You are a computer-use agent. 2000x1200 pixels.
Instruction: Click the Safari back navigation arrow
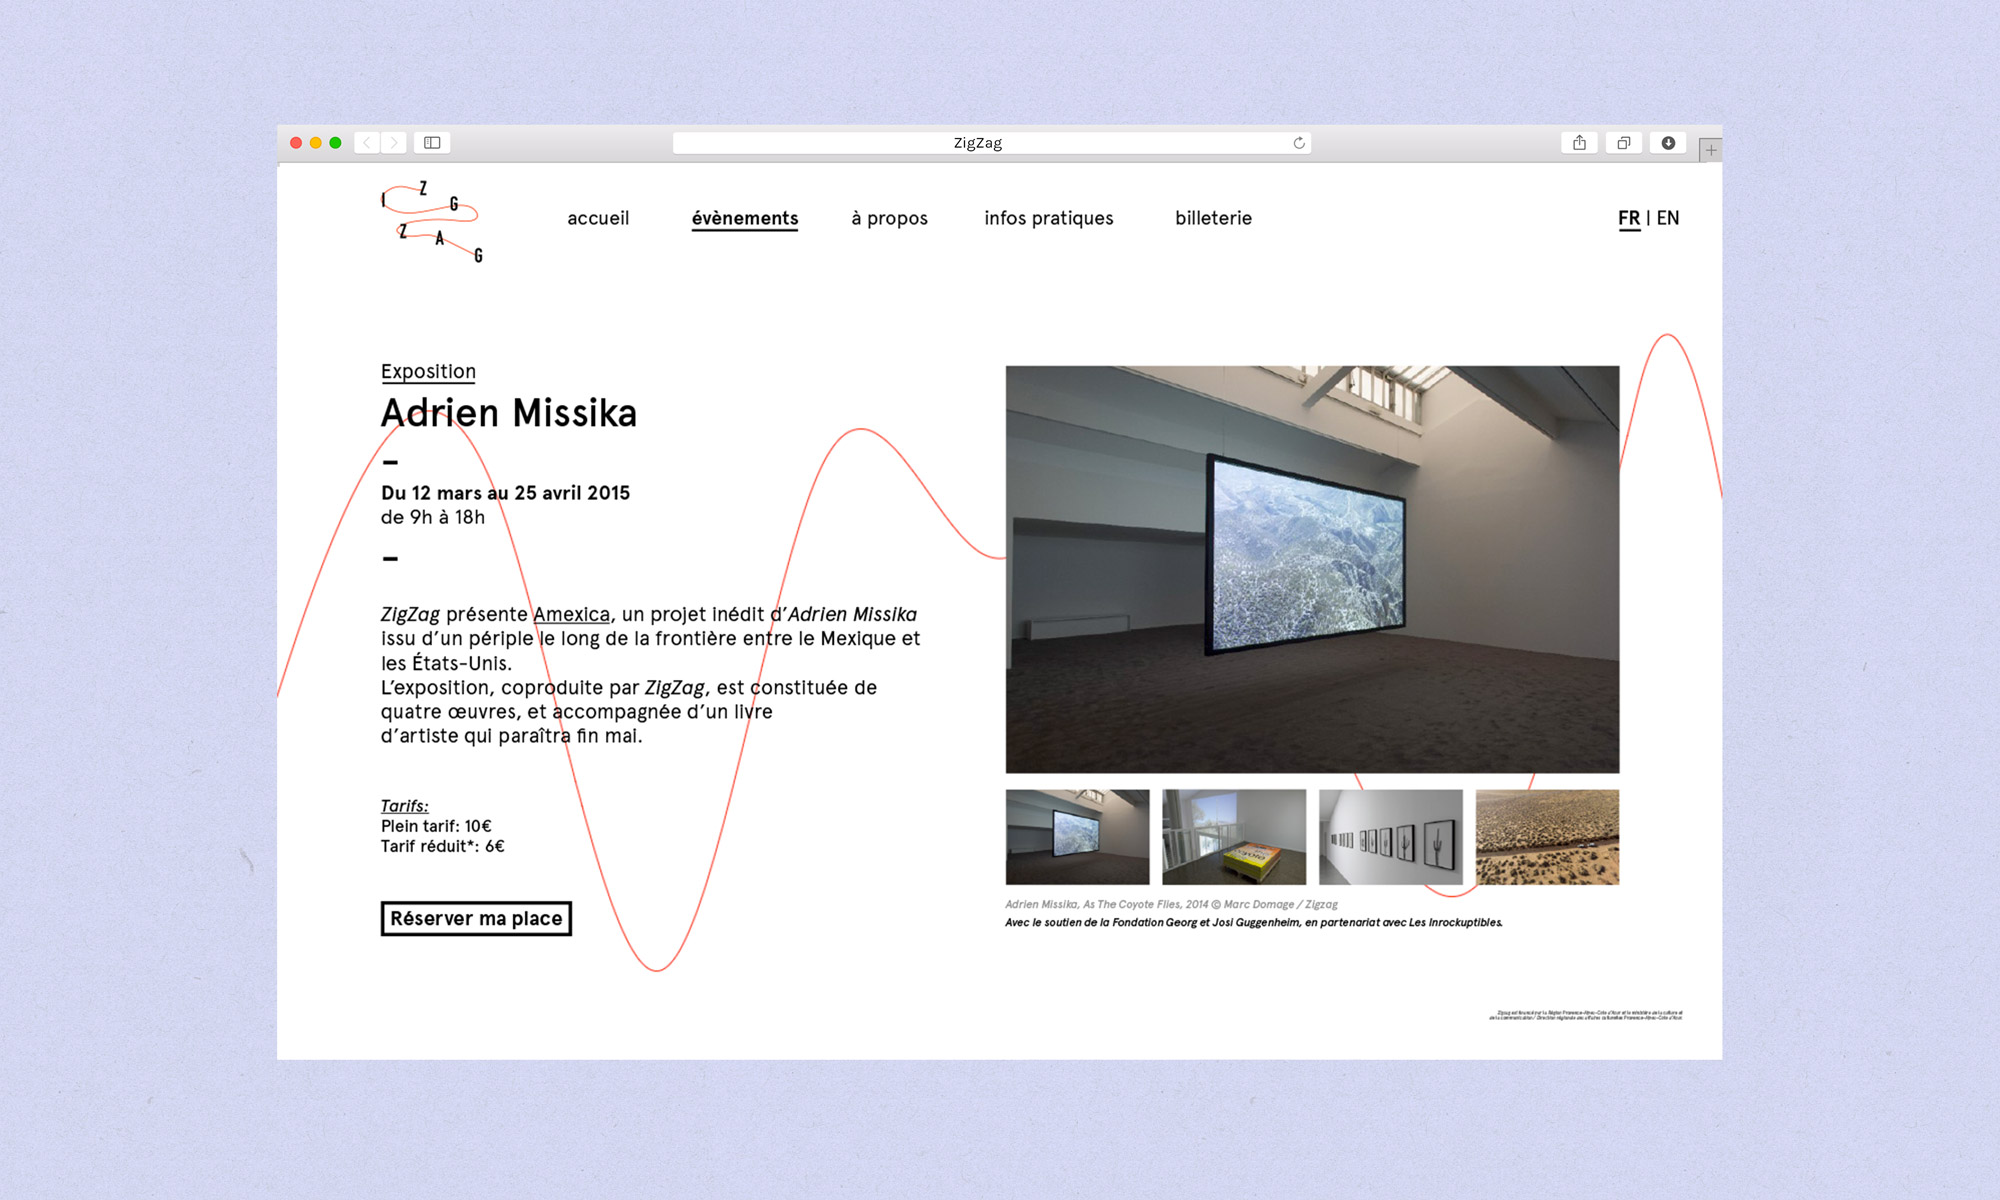(367, 143)
